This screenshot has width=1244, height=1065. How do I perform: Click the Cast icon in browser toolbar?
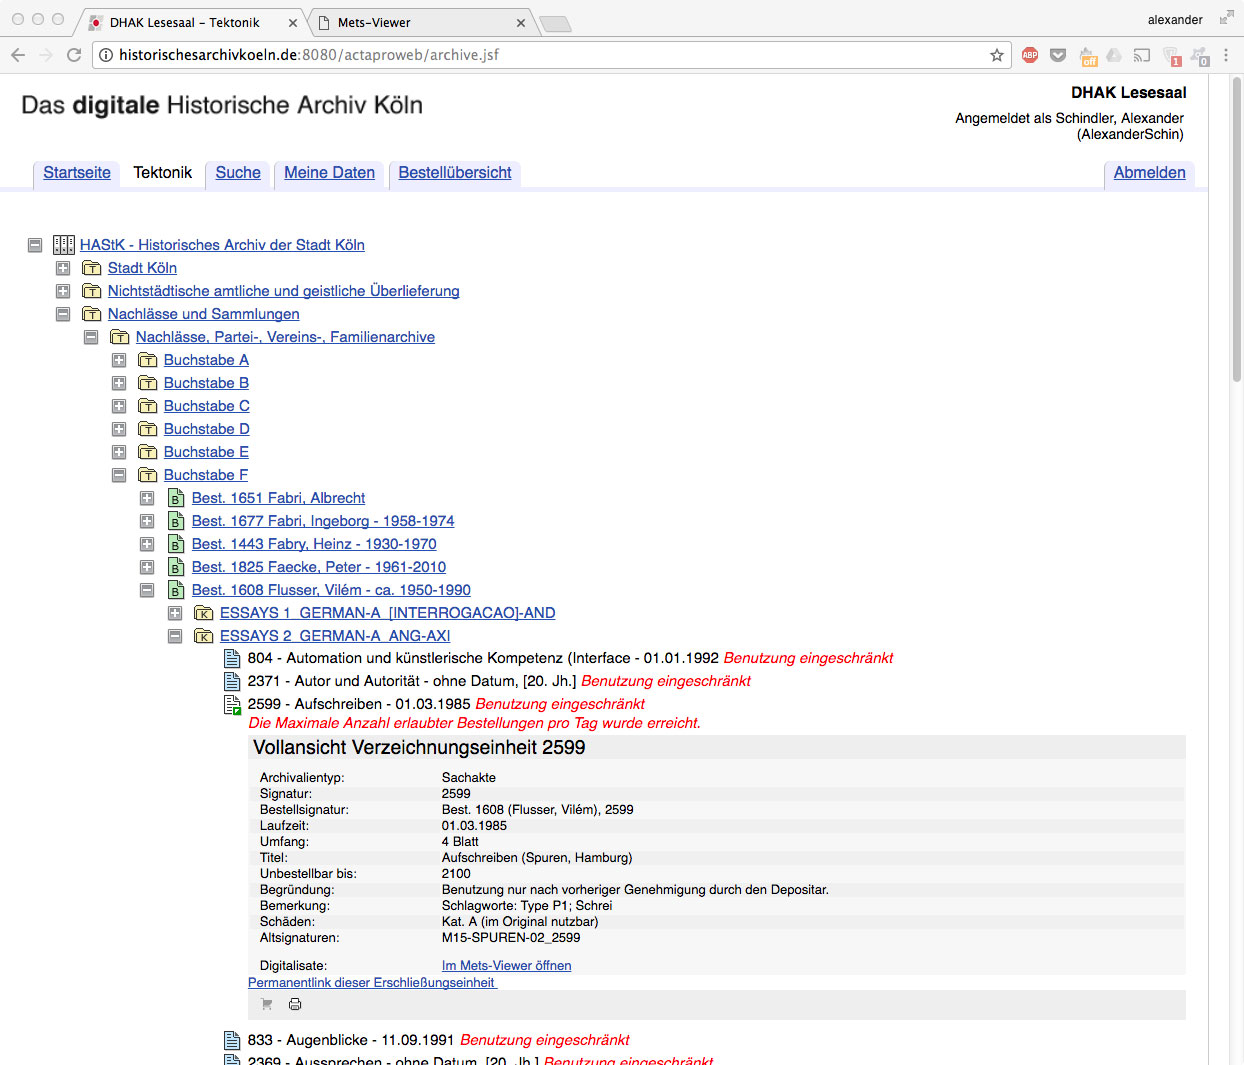[1142, 55]
